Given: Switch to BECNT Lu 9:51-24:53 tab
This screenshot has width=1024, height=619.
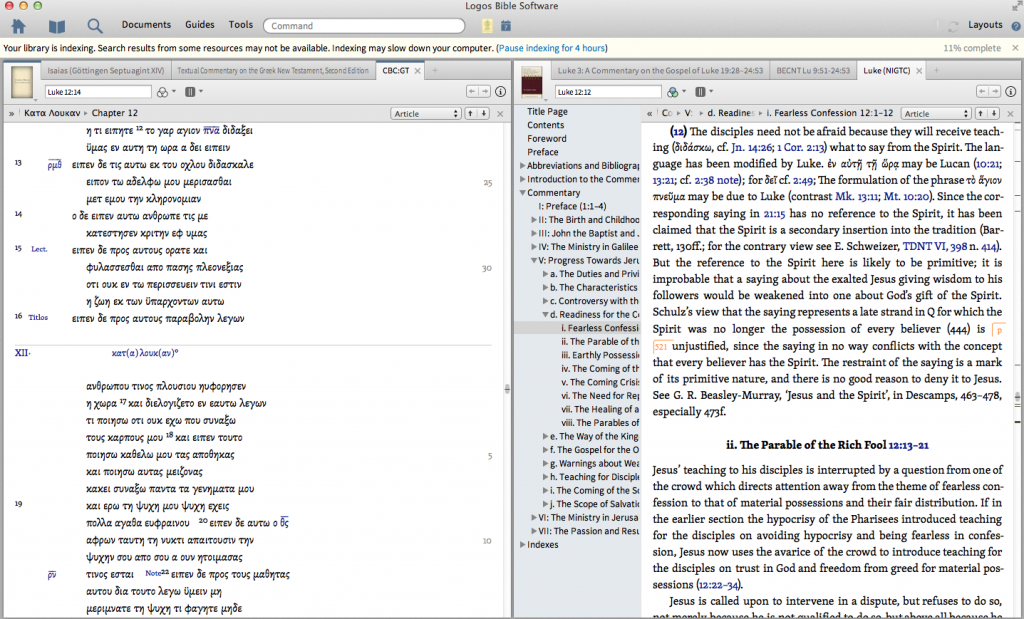Looking at the screenshot, I should coord(813,71).
